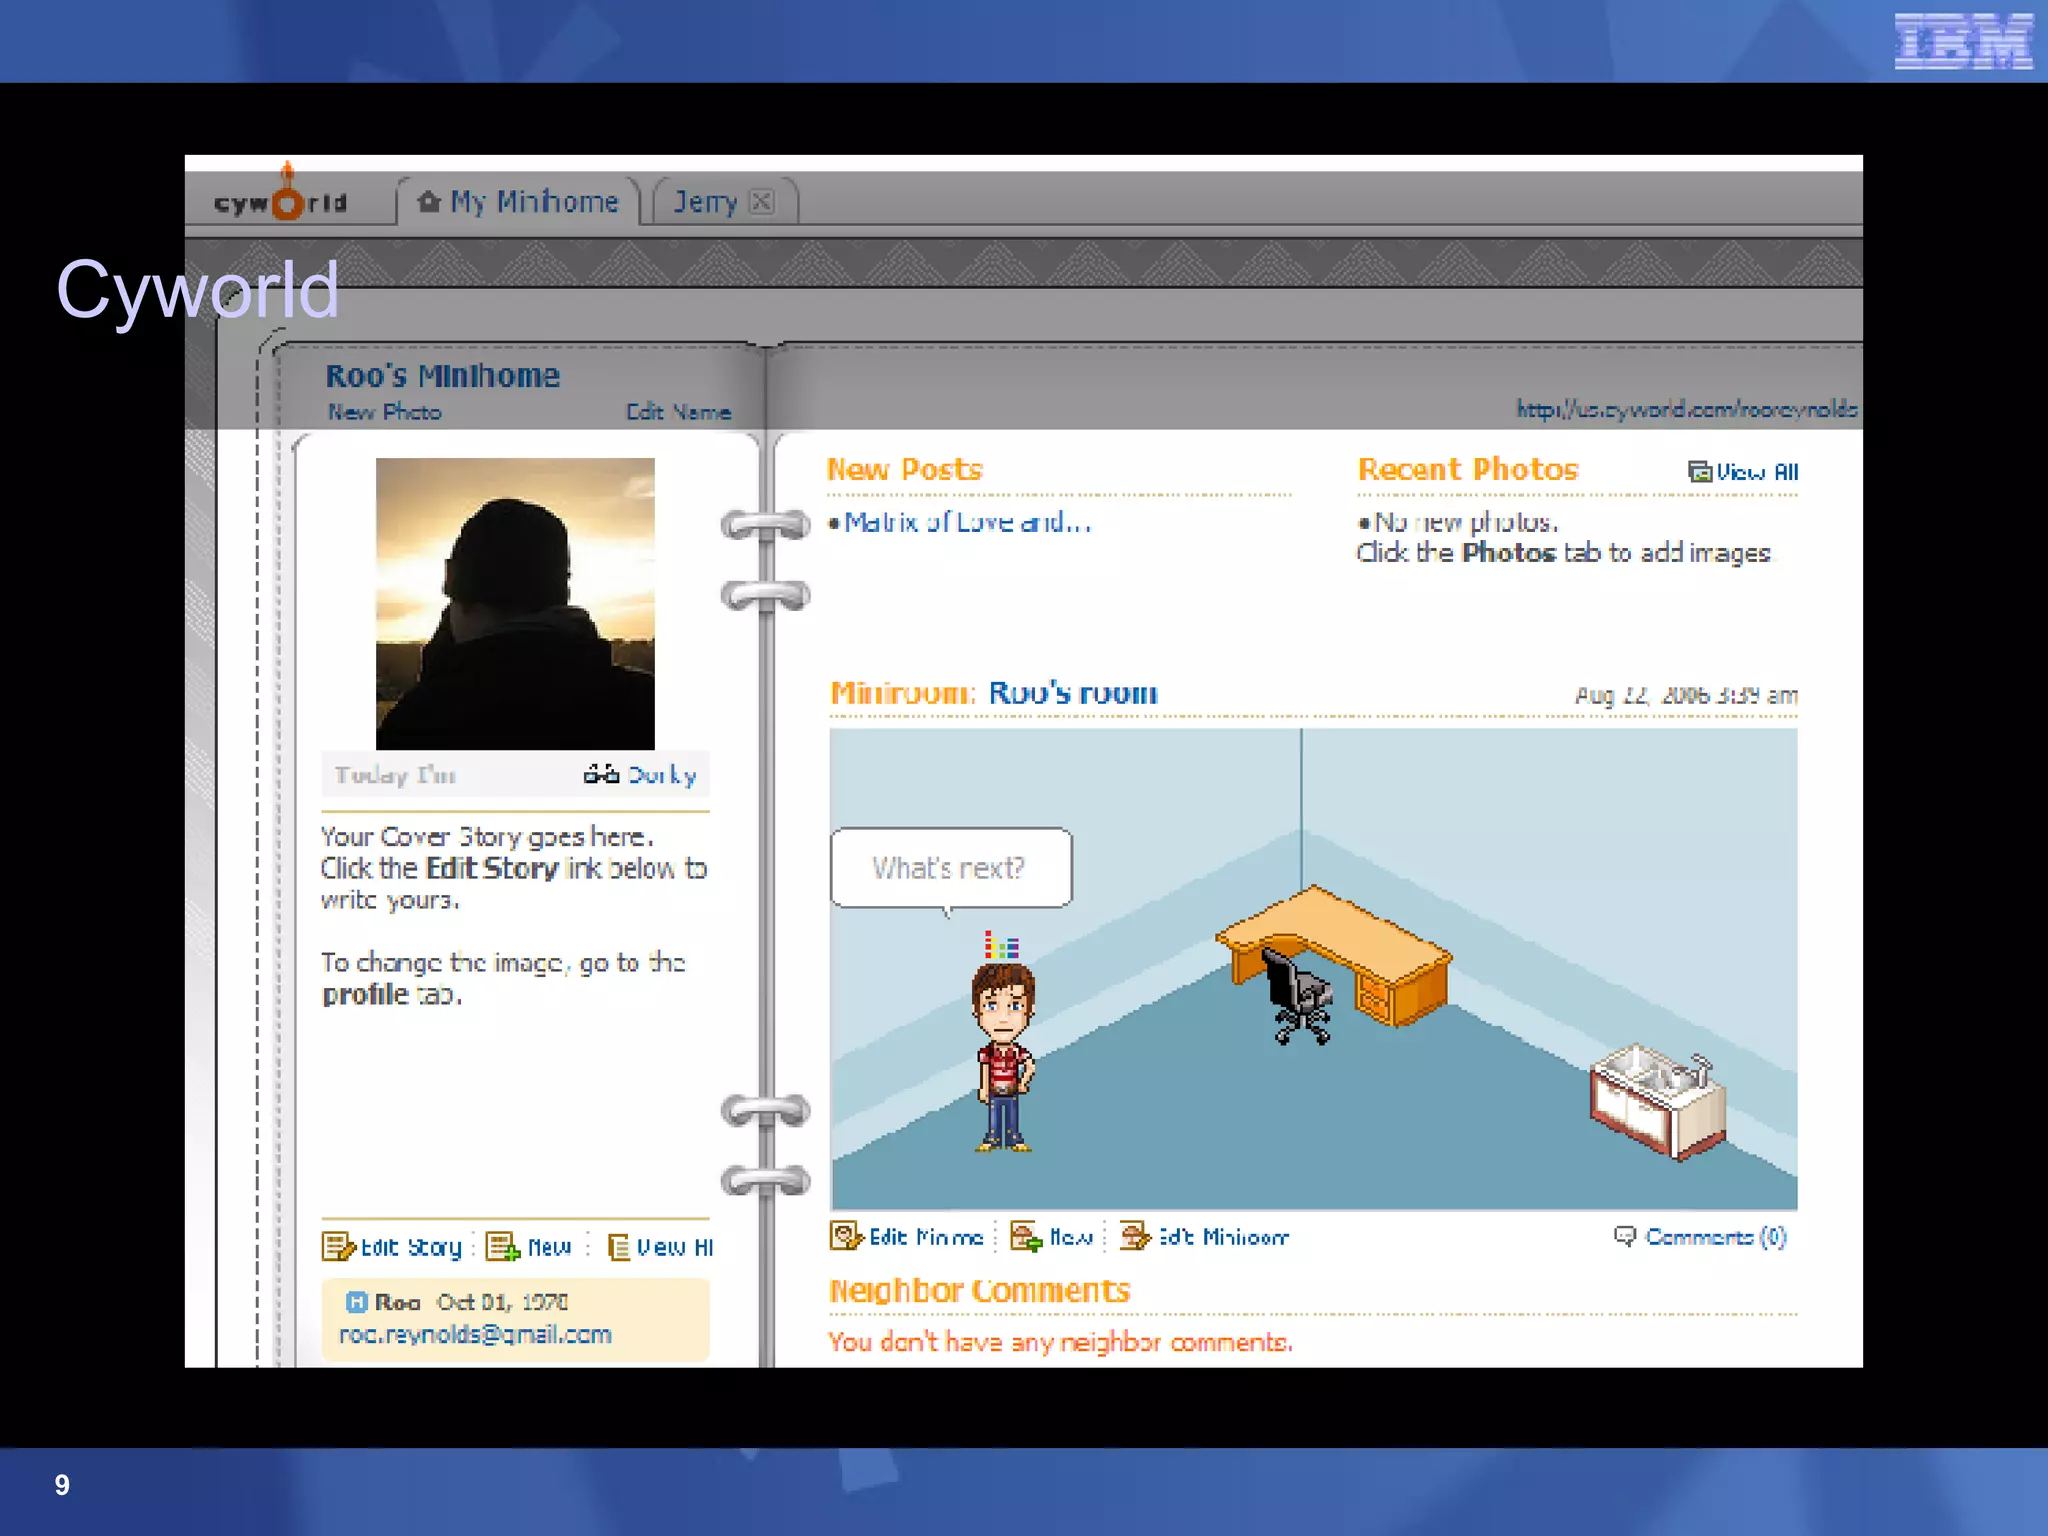The height and width of the screenshot is (1536, 2048).
Task: Click the New Photo link
Action: 385,412
